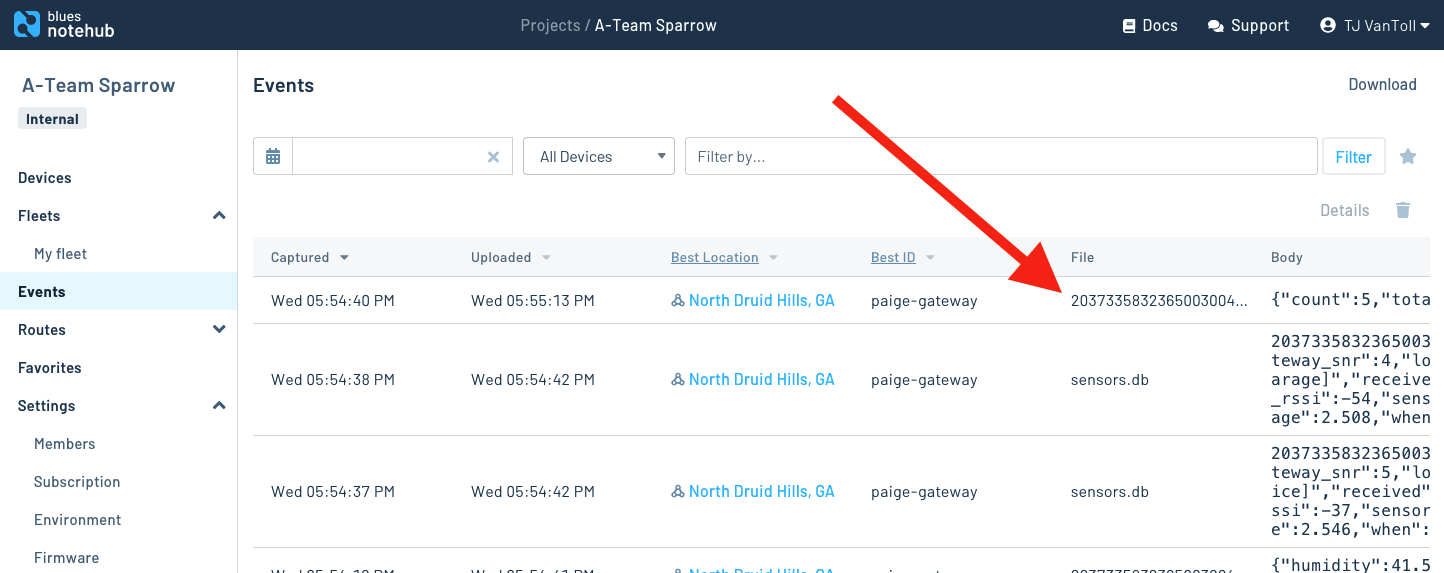Select paige-gateway in 05:54:40 row
This screenshot has width=1444, height=573.
(924, 300)
